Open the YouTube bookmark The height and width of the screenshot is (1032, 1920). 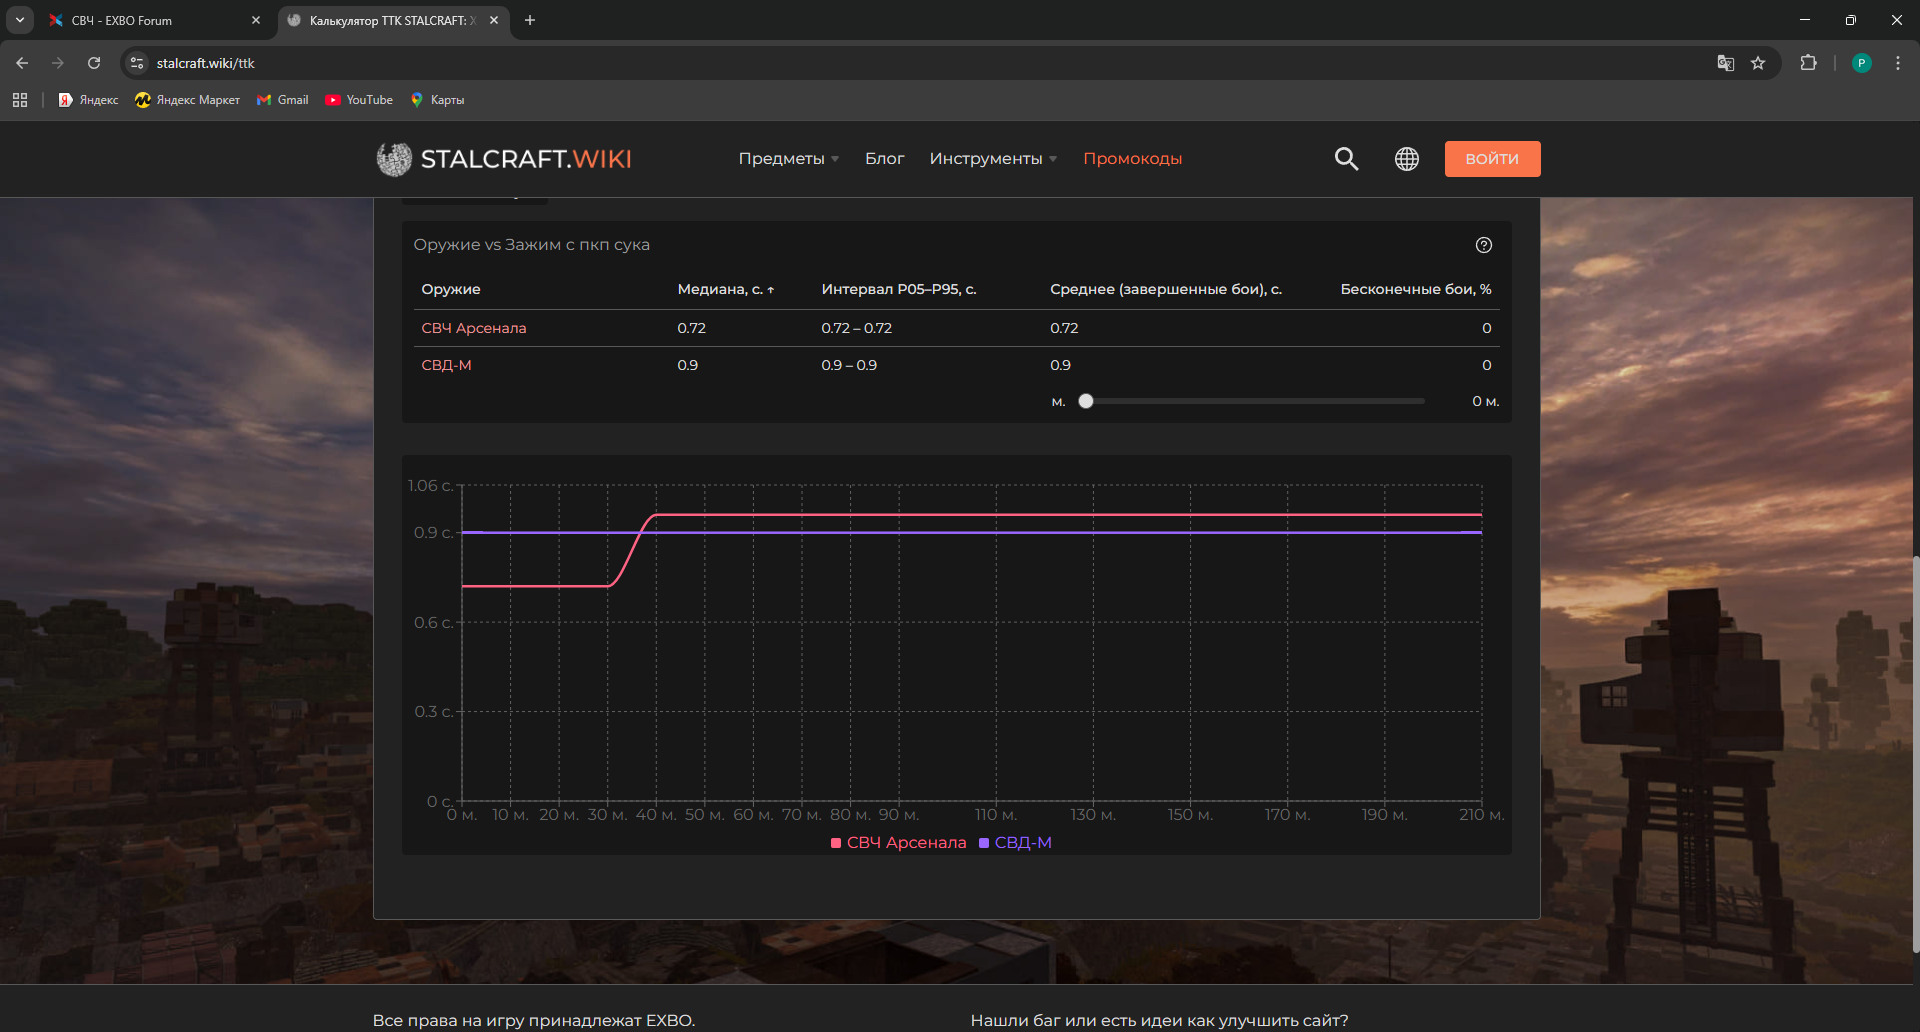[359, 100]
